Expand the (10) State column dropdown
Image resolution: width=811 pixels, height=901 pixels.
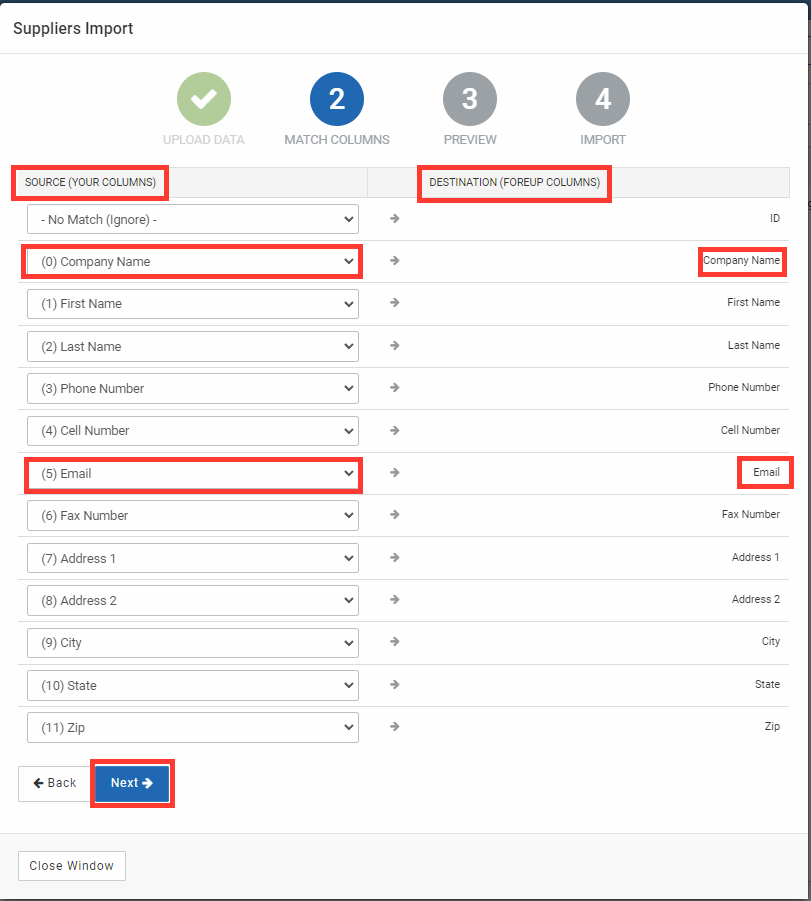tap(193, 686)
